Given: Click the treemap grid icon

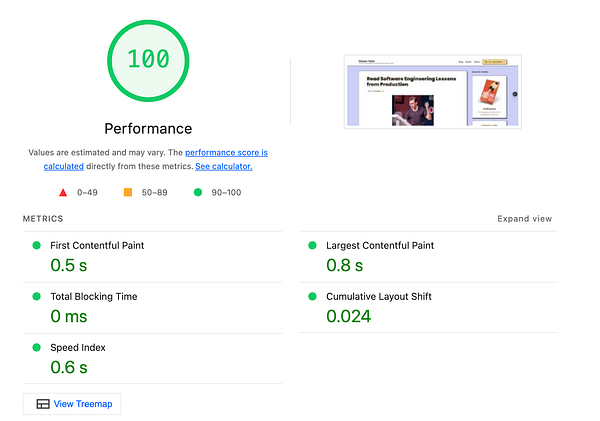Looking at the screenshot, I should coord(43,404).
